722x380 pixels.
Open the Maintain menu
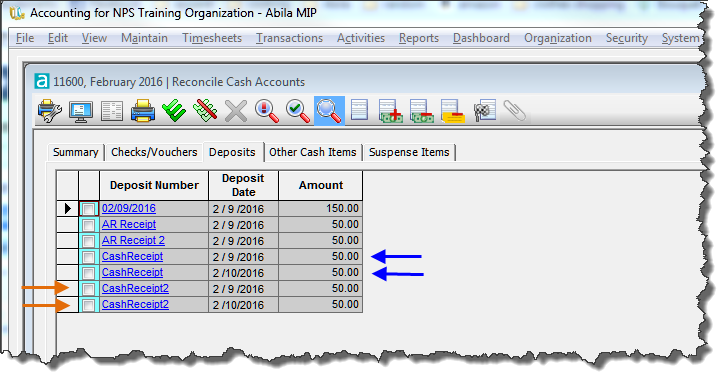point(144,38)
